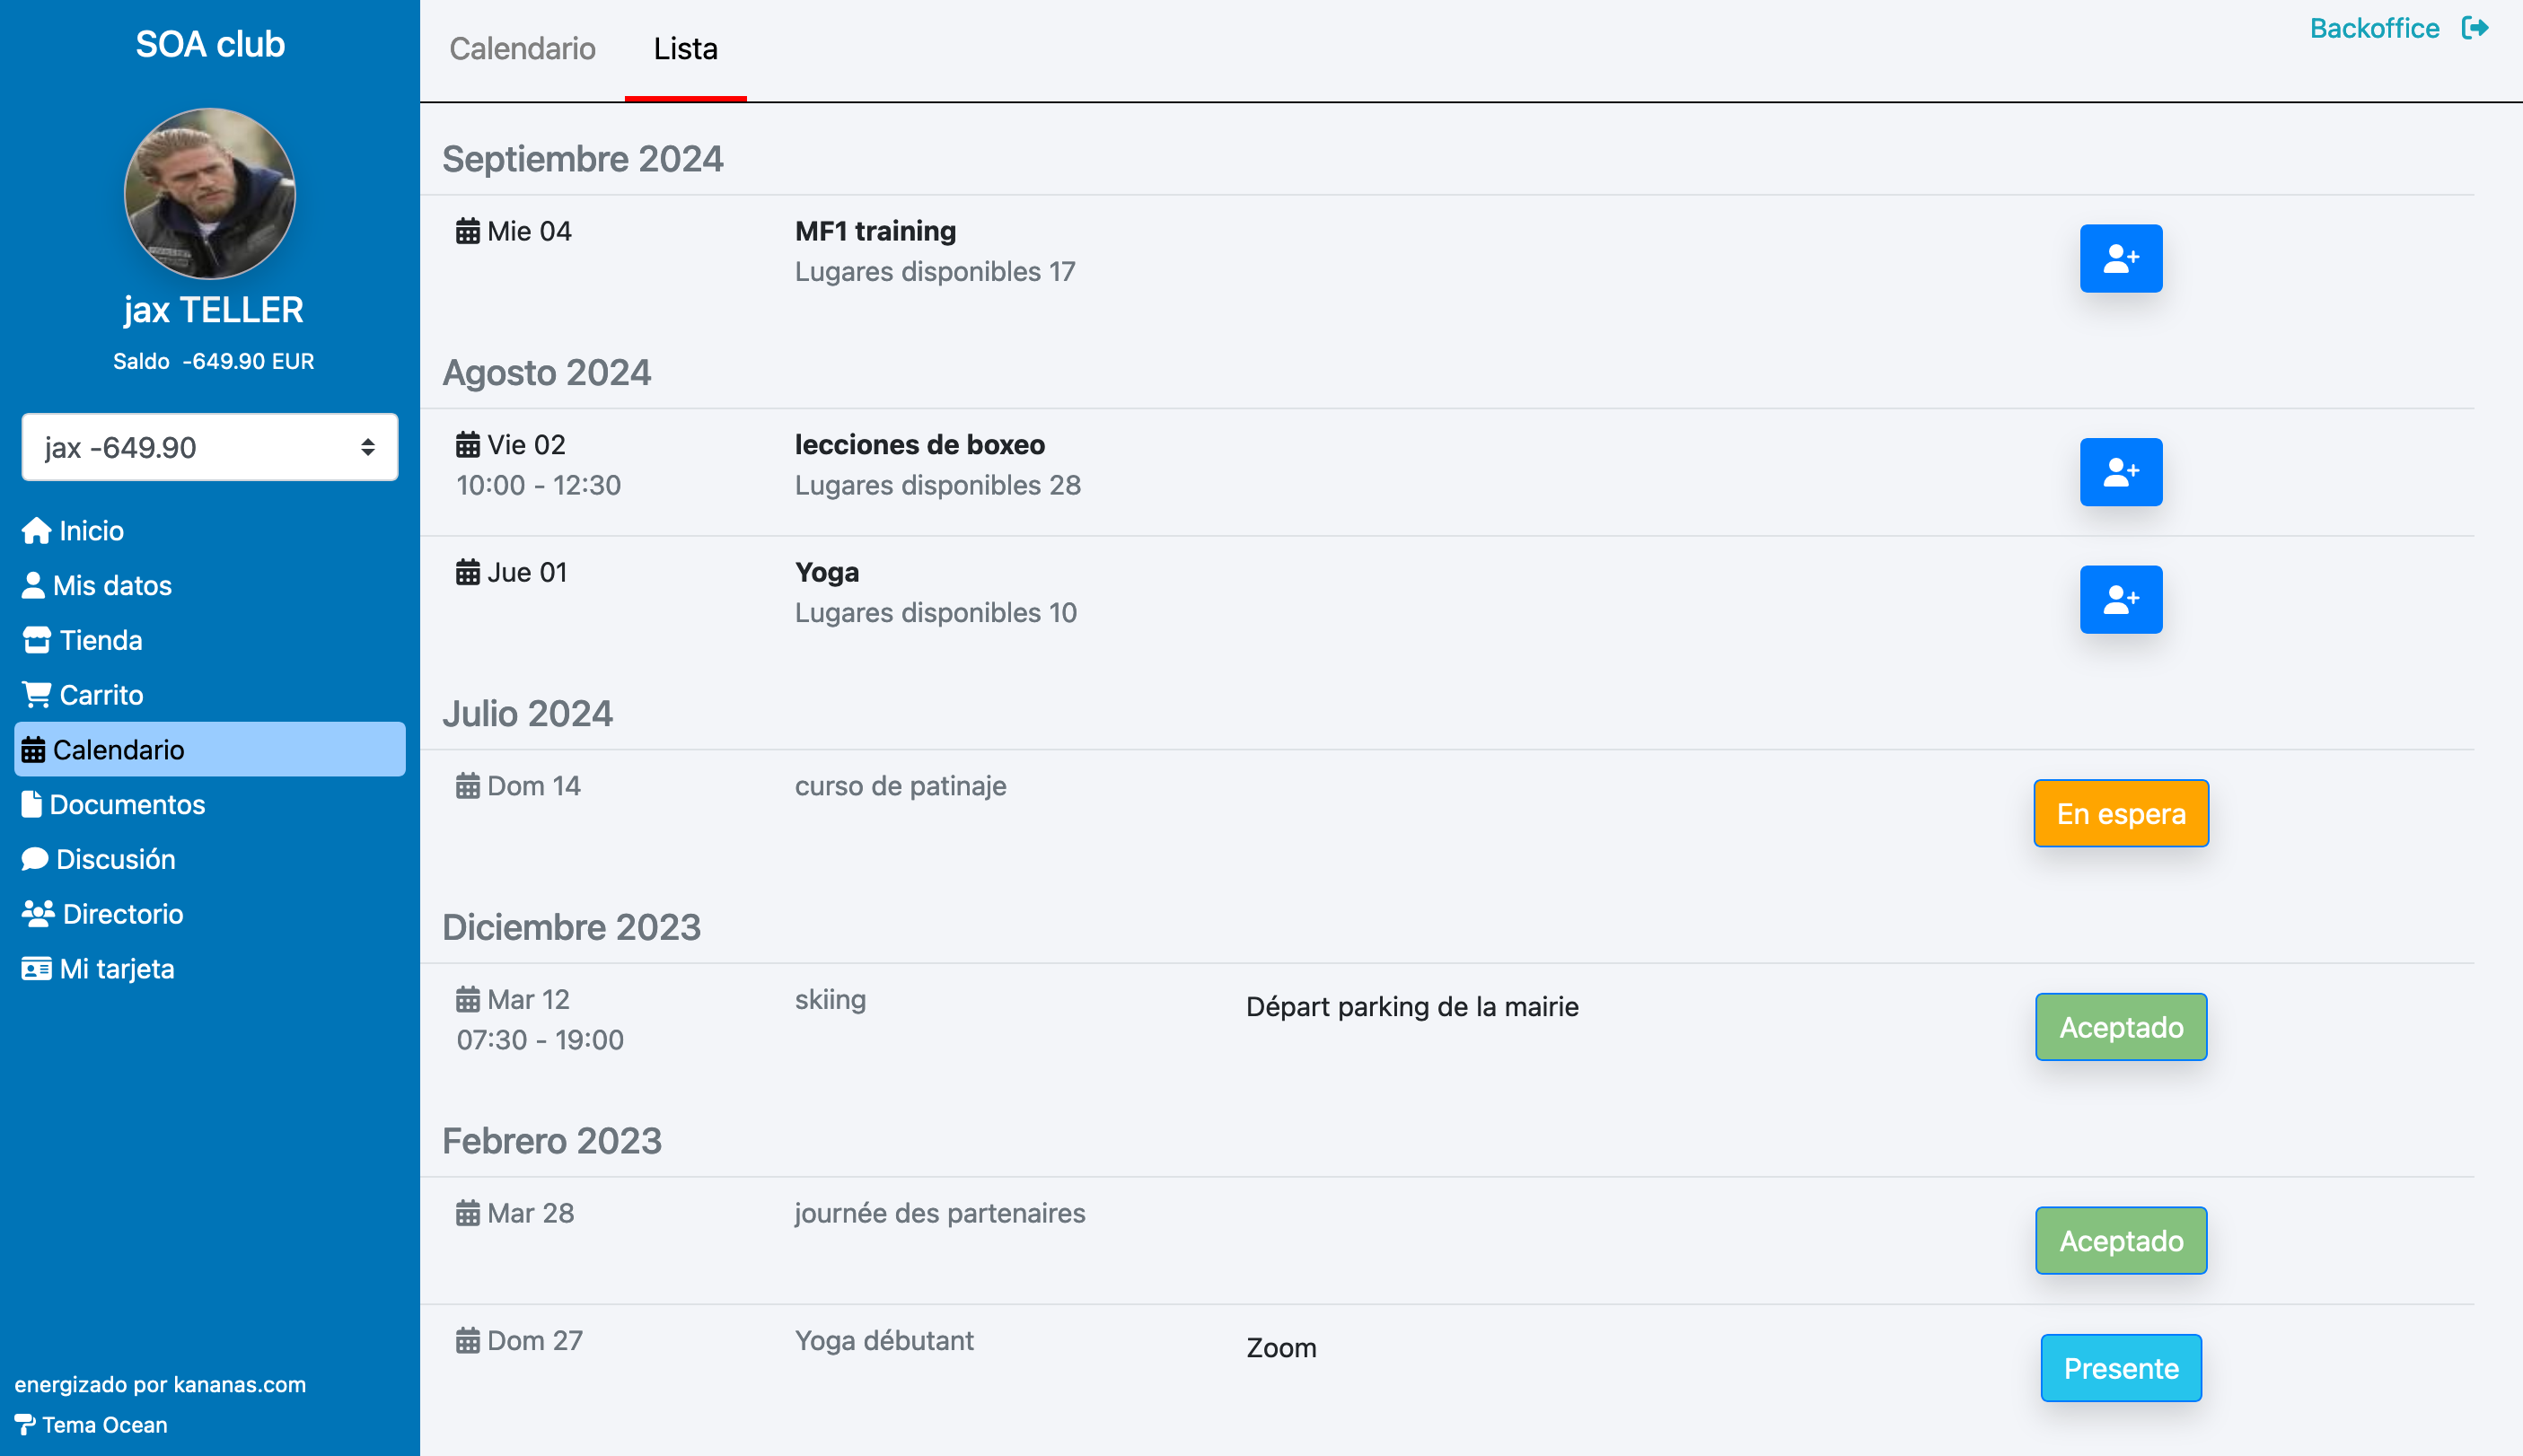Click the home icon beside Inicio
The image size is (2523, 1456).
click(x=37, y=531)
